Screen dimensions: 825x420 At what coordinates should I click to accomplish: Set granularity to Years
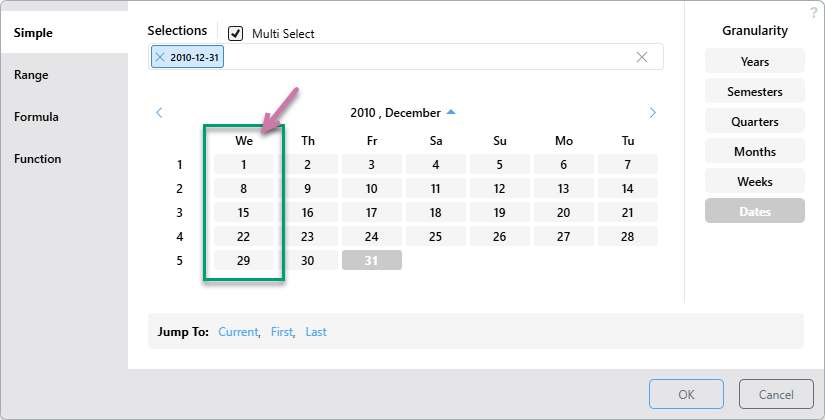pos(754,62)
